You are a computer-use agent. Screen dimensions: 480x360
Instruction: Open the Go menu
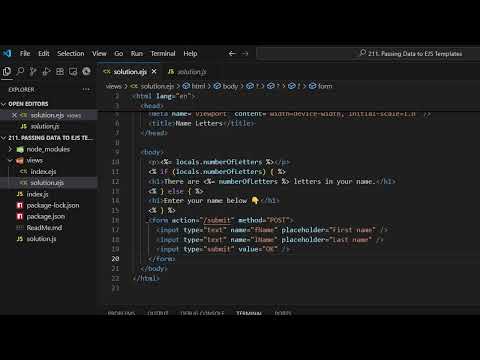(119, 53)
